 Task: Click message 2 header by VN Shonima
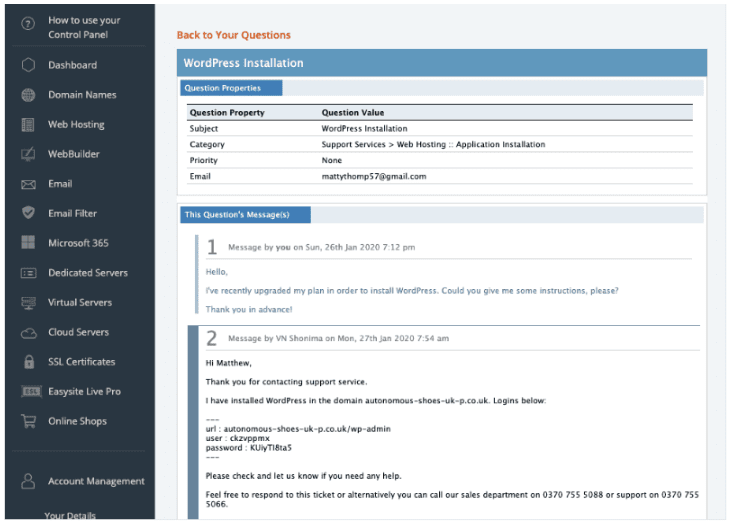(338, 339)
